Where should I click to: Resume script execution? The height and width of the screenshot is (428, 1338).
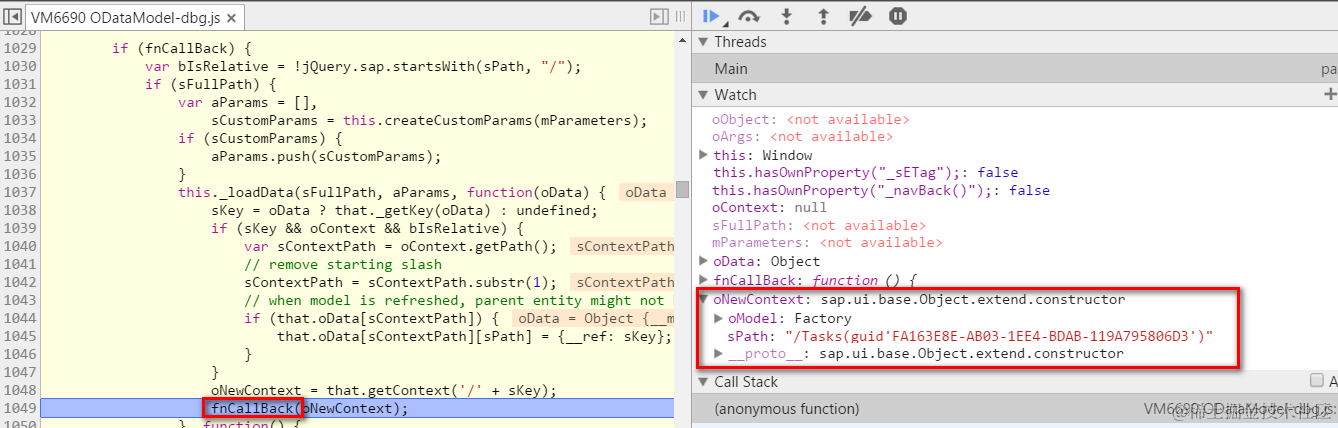(713, 16)
